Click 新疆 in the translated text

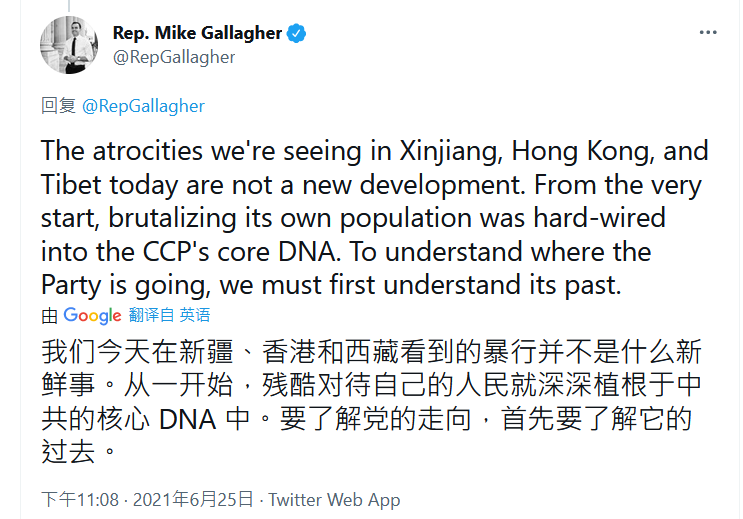coord(213,353)
